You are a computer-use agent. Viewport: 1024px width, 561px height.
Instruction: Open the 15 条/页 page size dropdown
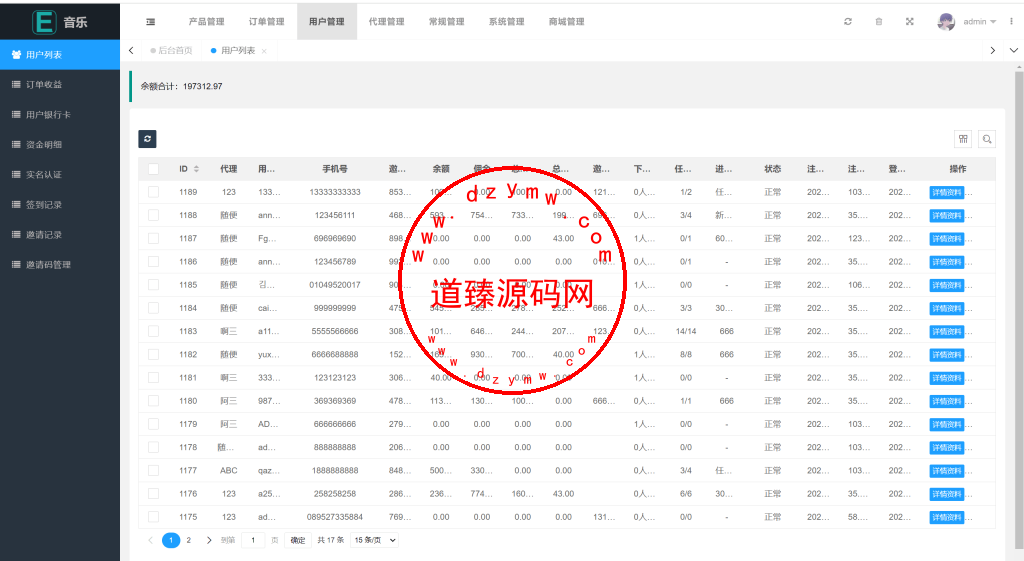[x=376, y=540]
